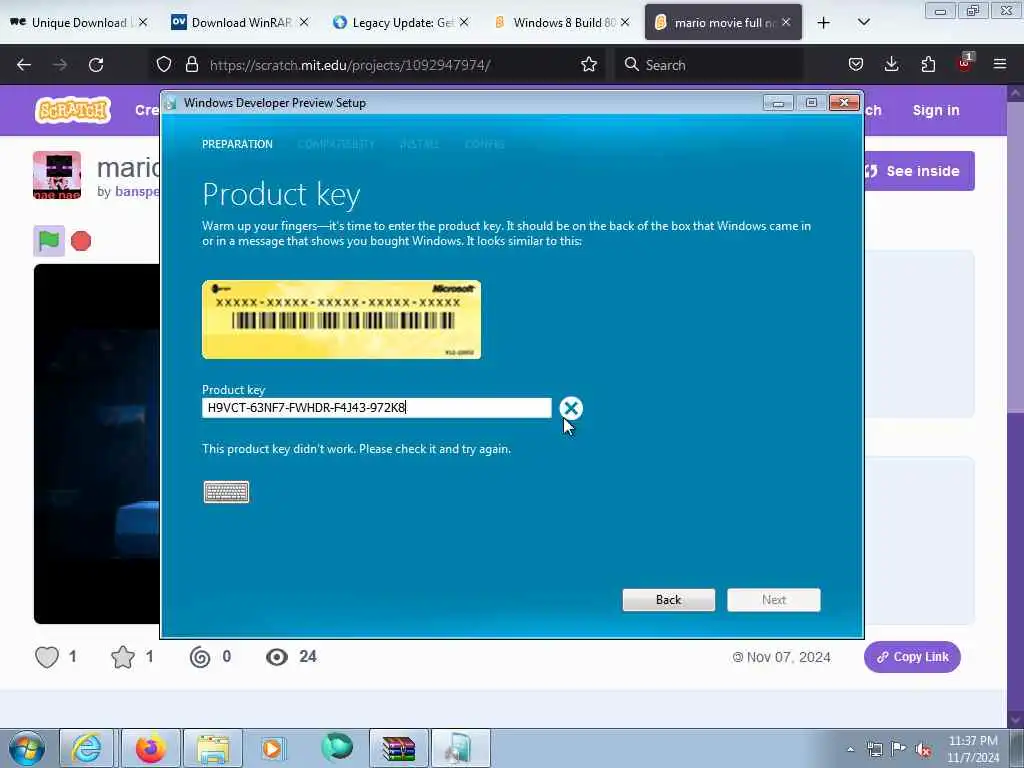Viewport: 1024px width, 768px height.
Task: Click the WinRAR taskbar icon
Action: click(x=399, y=748)
